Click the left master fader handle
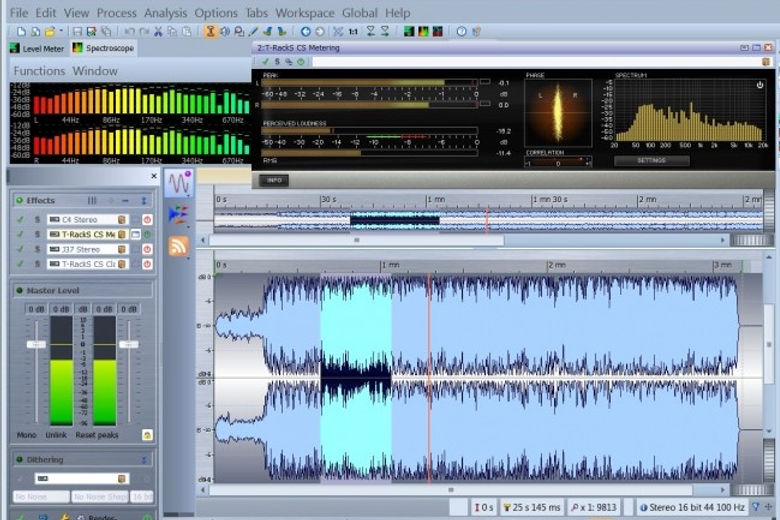780x520 pixels. click(x=36, y=344)
